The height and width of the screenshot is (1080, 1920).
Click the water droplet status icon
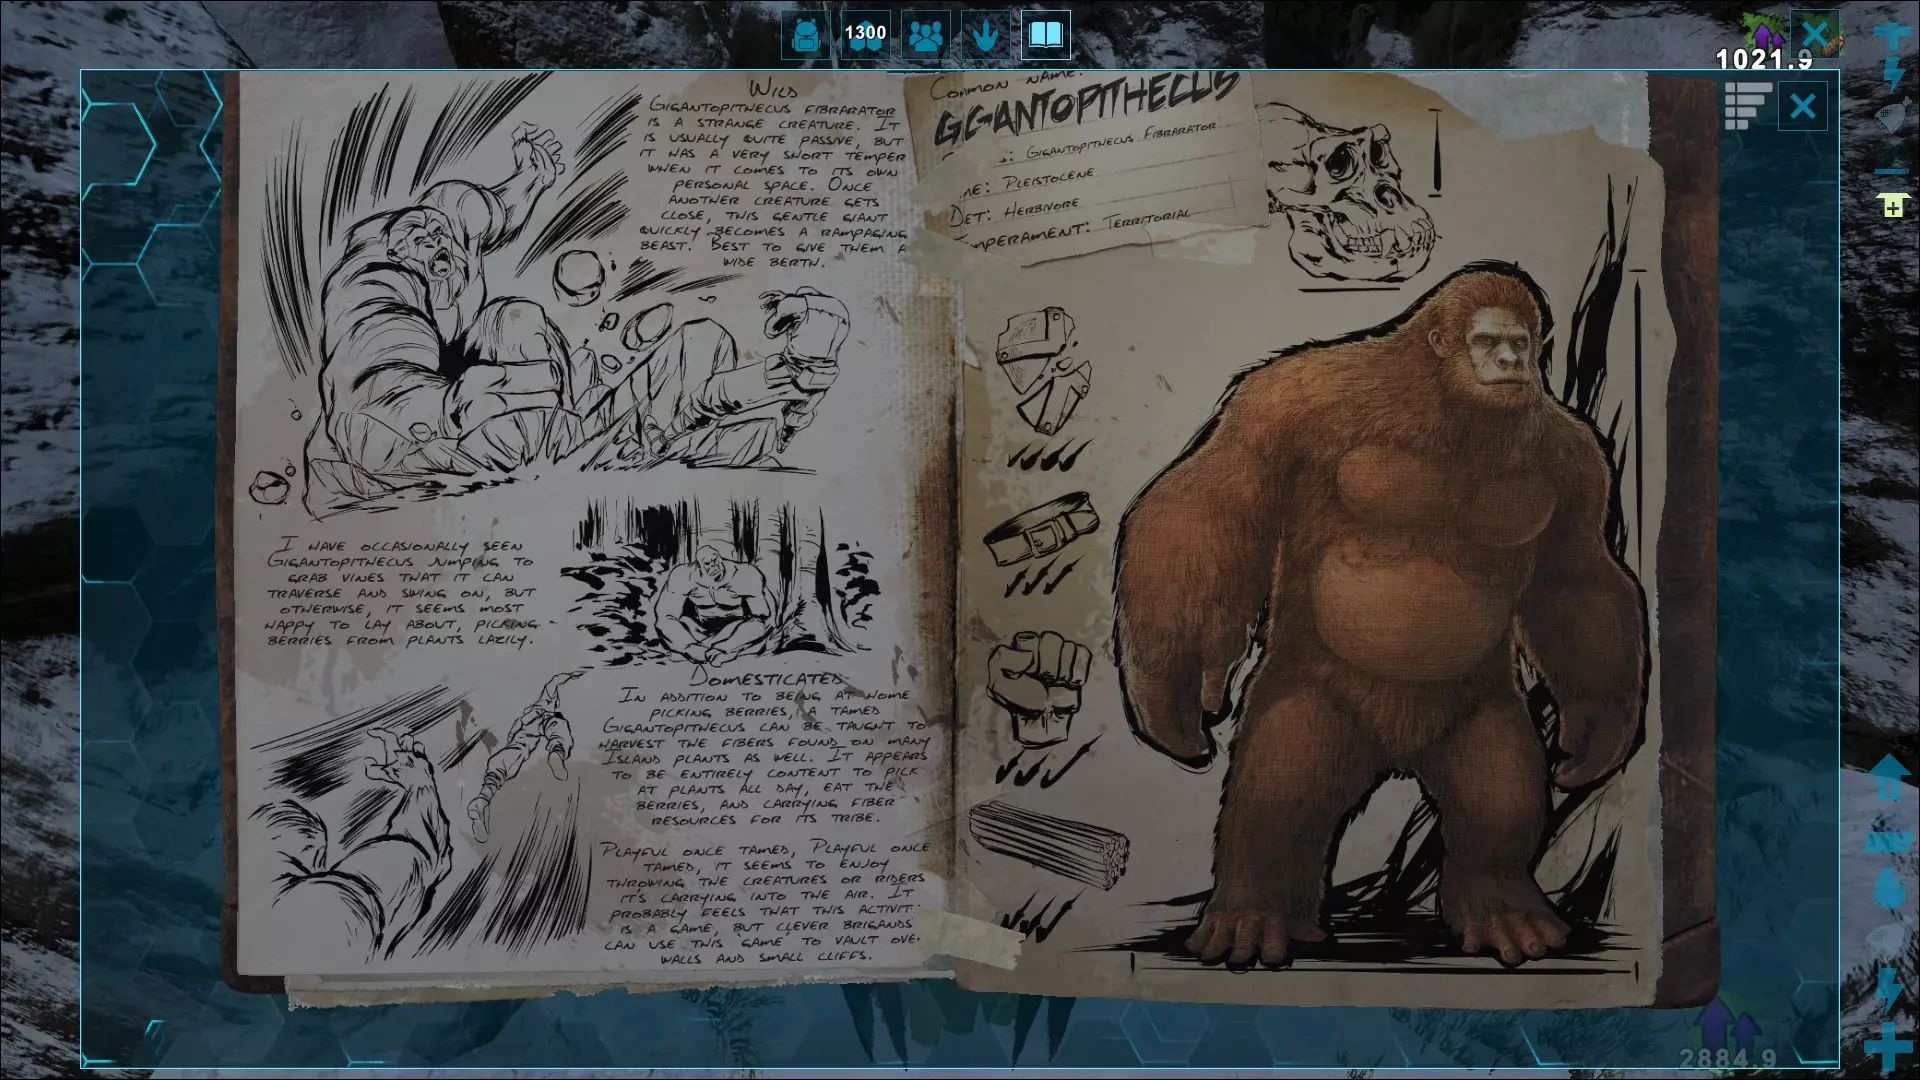pos(1888,888)
